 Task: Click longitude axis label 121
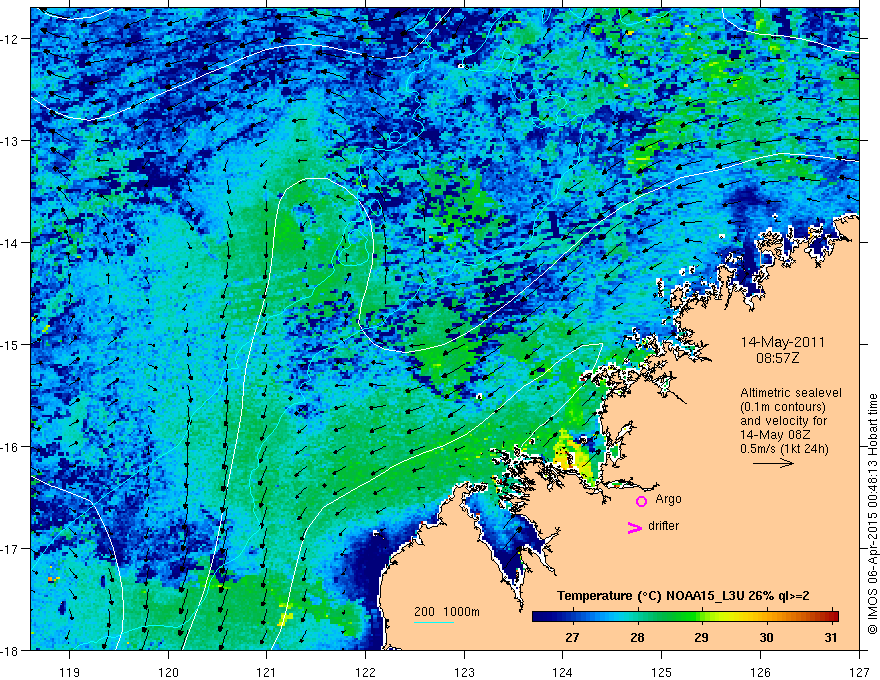point(267,672)
